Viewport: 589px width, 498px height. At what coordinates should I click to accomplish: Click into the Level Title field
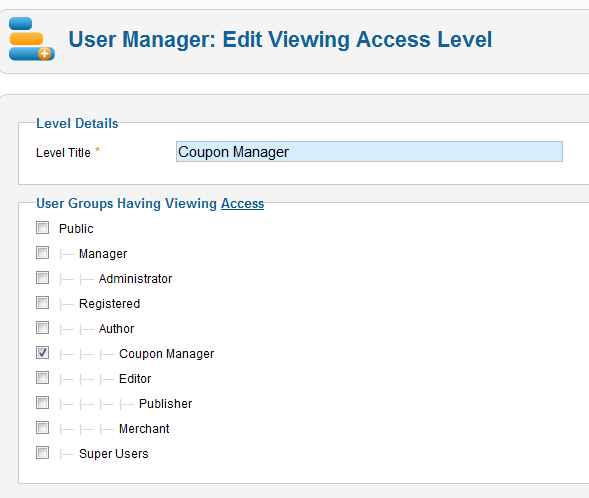369,152
